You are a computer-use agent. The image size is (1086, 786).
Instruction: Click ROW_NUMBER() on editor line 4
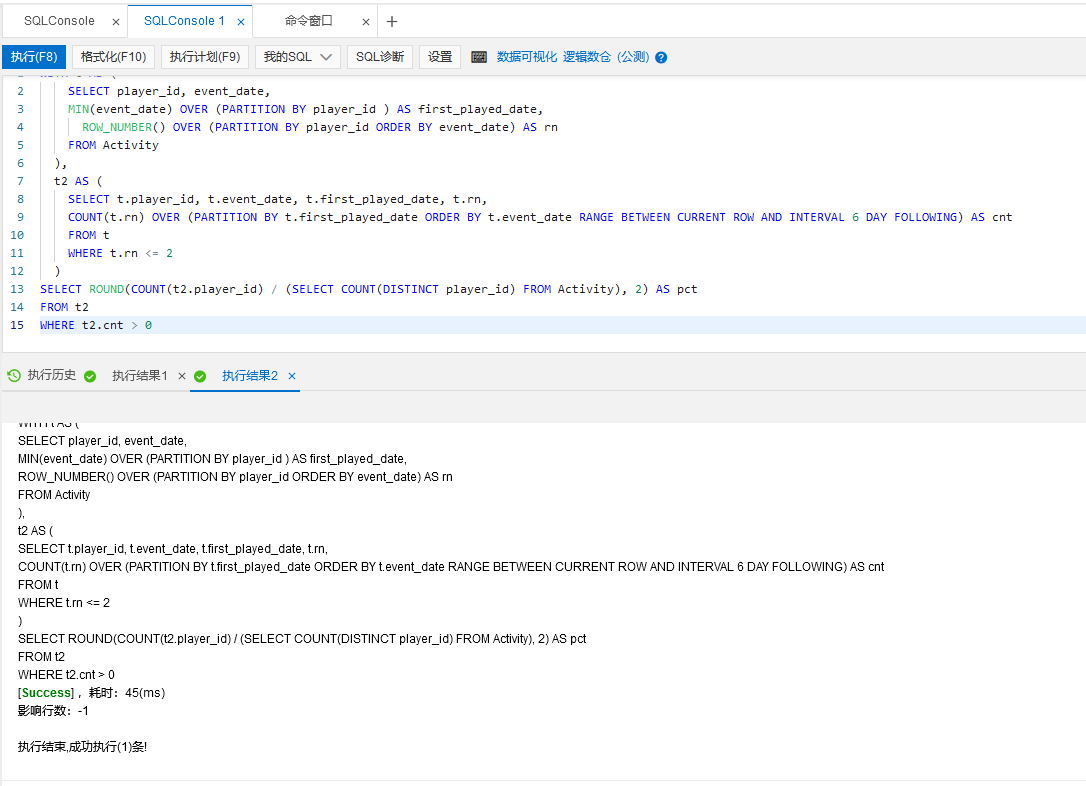pos(124,127)
